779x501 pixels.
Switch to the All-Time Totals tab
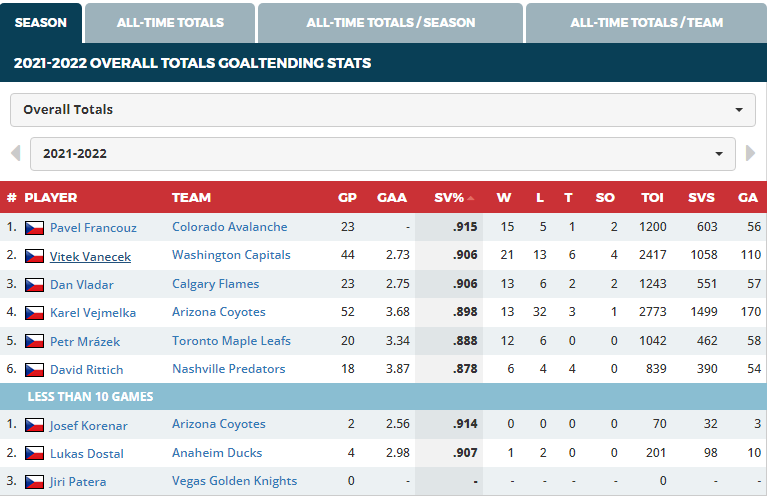click(x=170, y=22)
